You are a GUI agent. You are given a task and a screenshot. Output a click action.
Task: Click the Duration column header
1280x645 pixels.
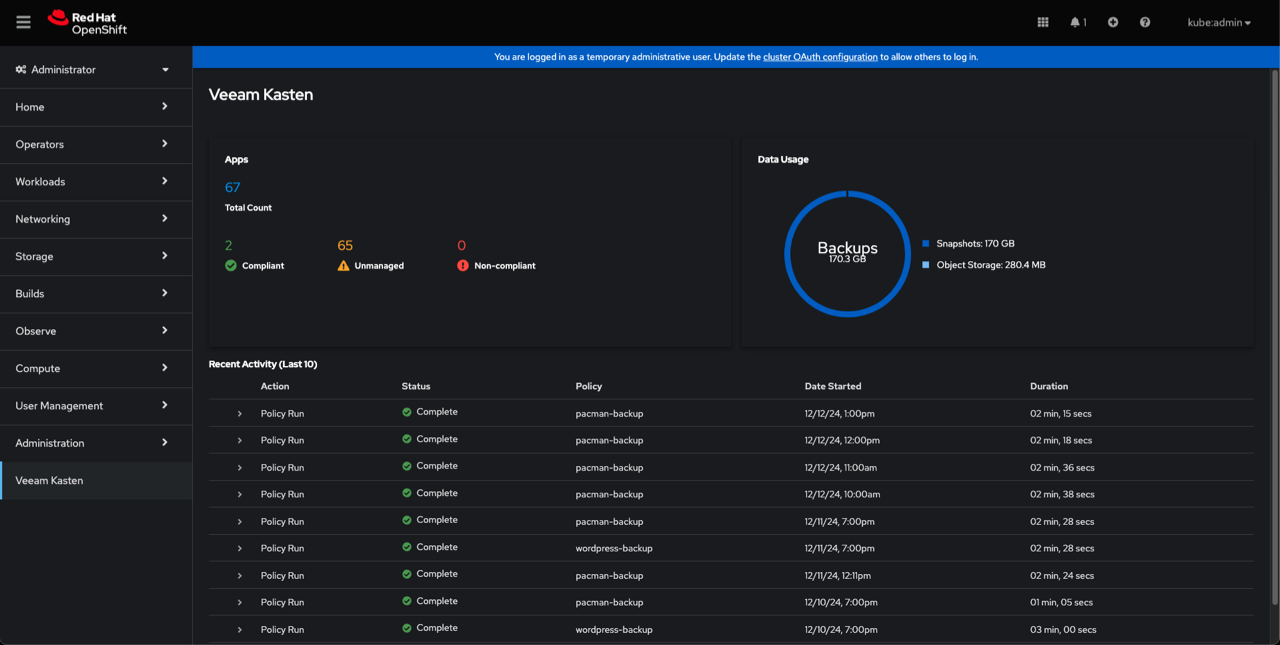point(1049,386)
